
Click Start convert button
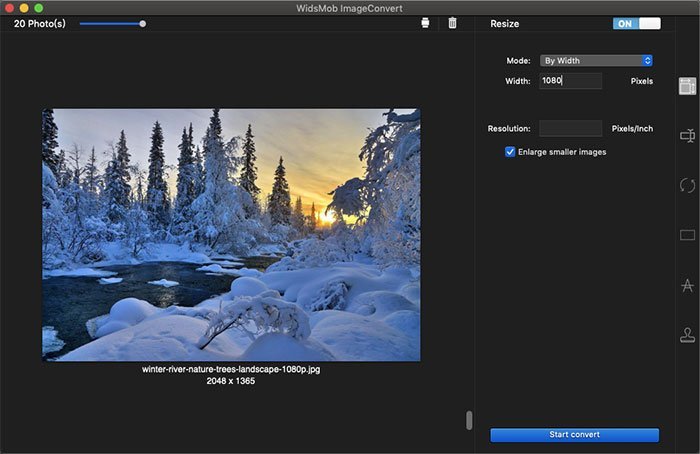point(575,435)
